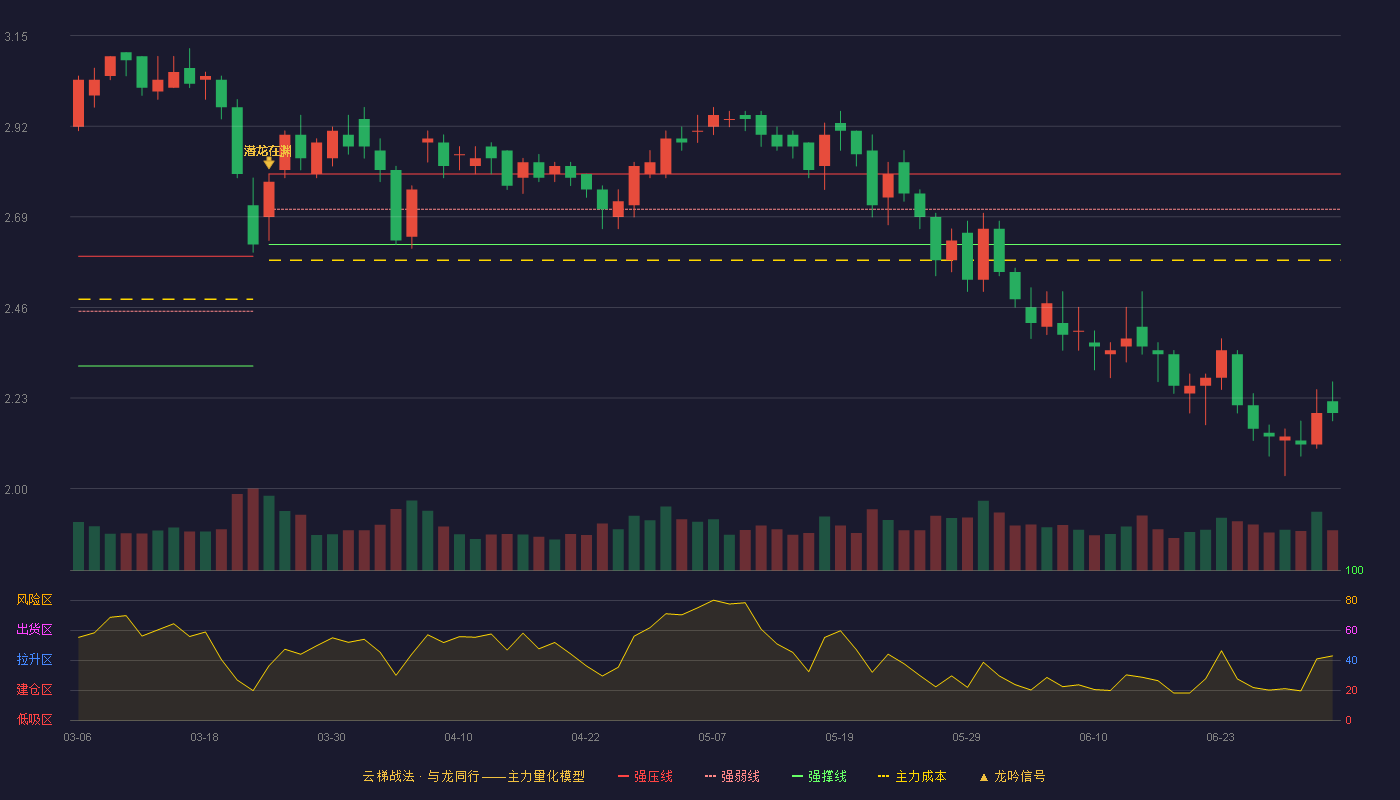Click the 03-30 date label
Viewport: 1400px width, 800px height.
point(331,737)
